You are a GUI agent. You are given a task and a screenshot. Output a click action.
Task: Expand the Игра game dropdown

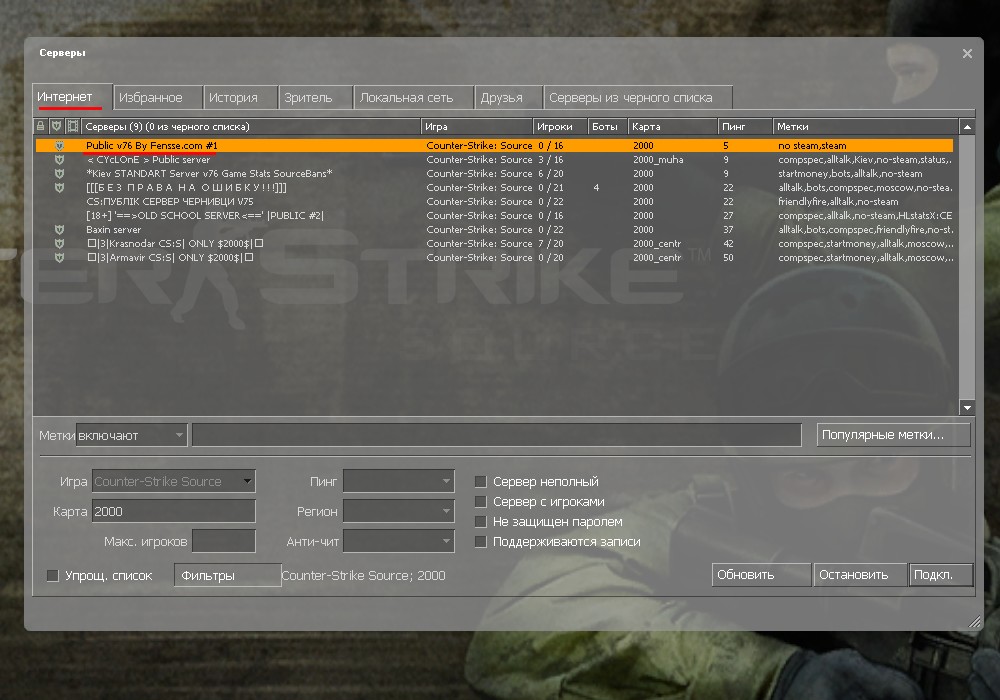coord(173,481)
